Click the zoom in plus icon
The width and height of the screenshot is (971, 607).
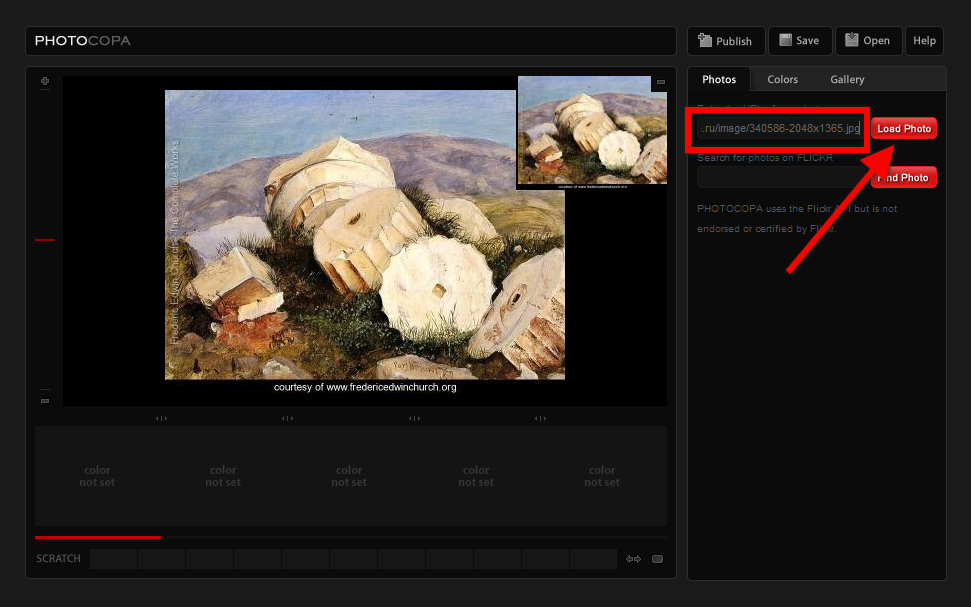(x=45, y=81)
